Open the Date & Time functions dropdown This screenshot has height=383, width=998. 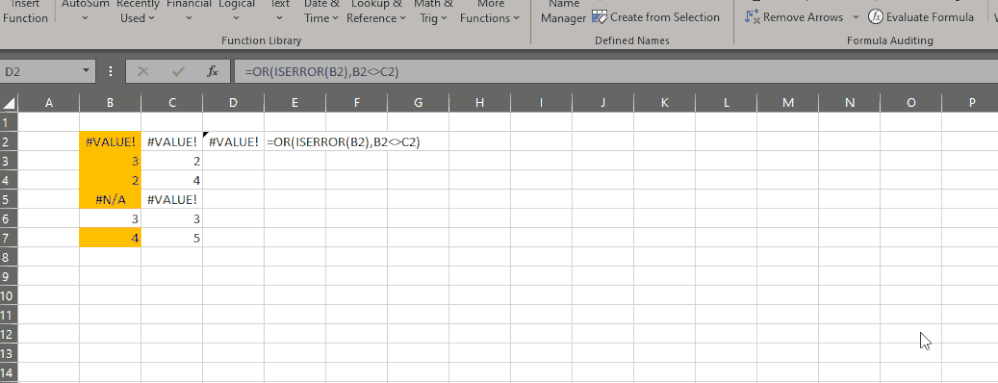tap(321, 11)
